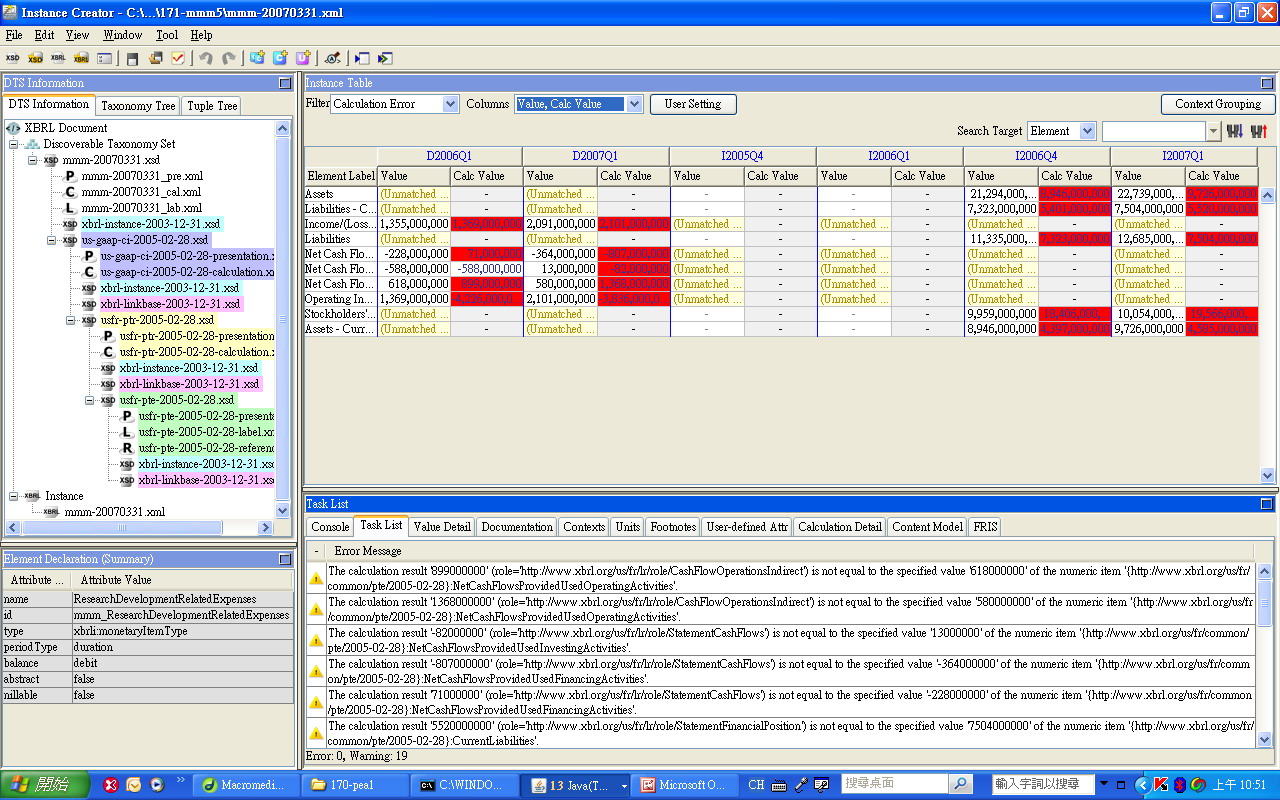1280x800 pixels.
Task: Maximize the Task List panel
Action: [1268, 504]
